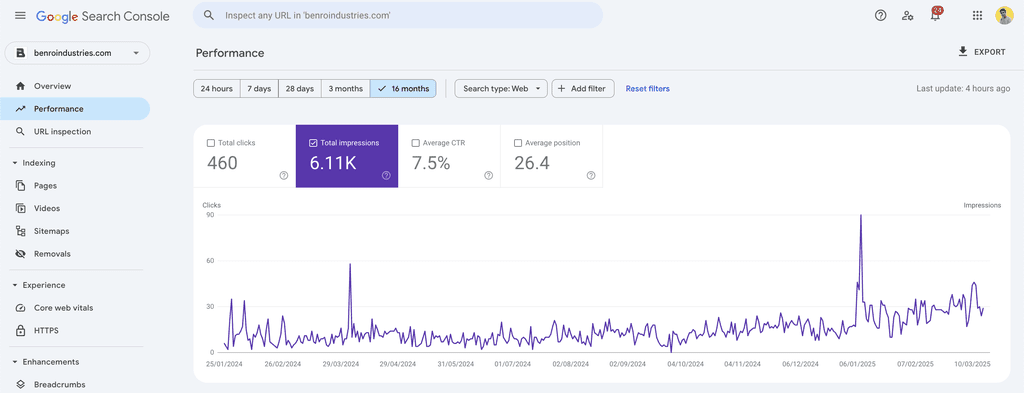The height and width of the screenshot is (393, 1024).
Task: Open the notifications bell
Action: (x=936, y=16)
